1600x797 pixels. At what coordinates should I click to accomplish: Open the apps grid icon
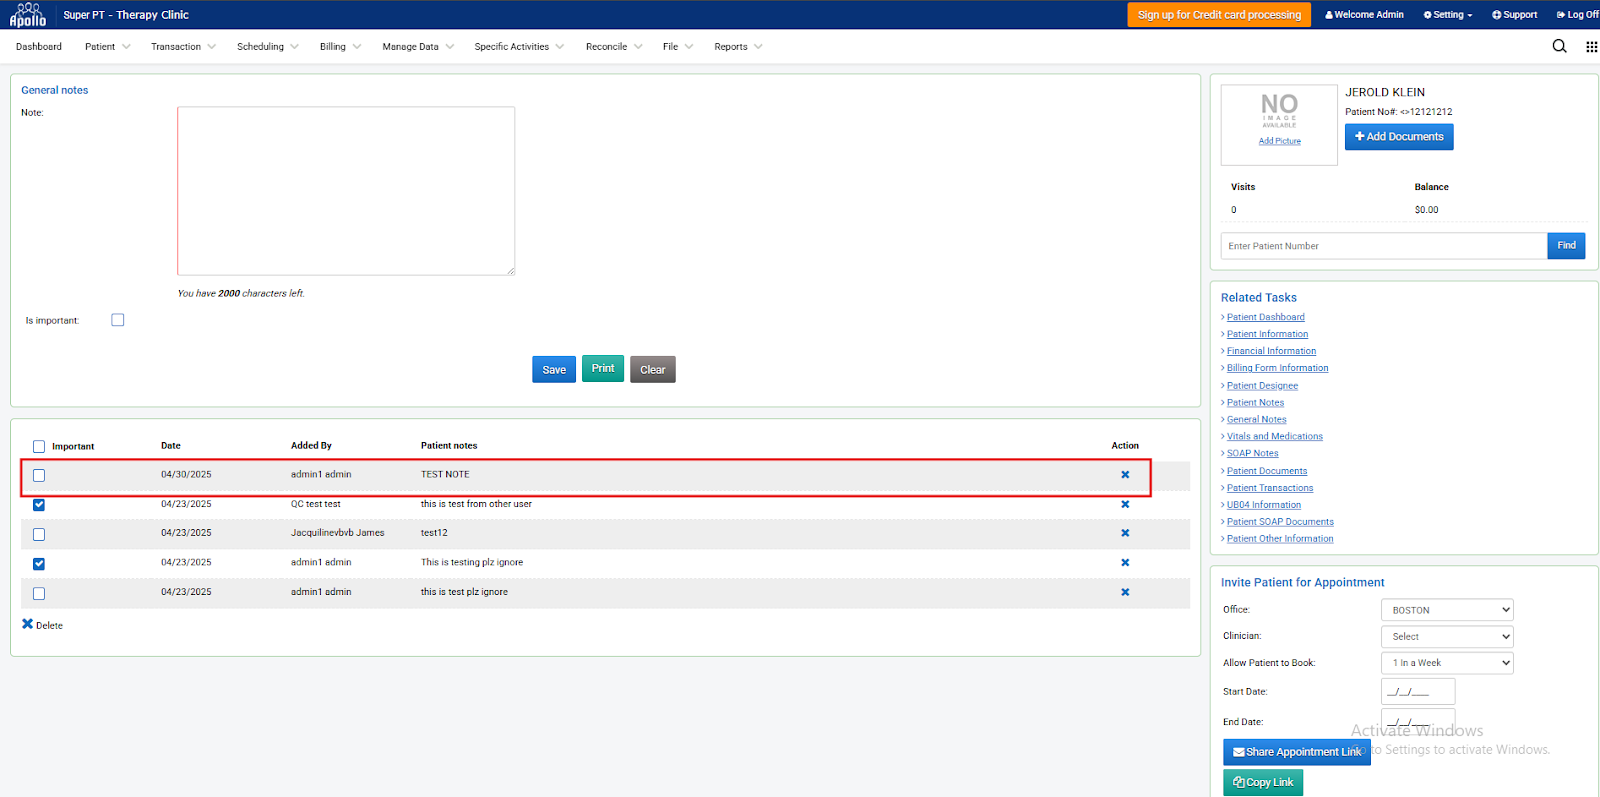[x=1591, y=47]
